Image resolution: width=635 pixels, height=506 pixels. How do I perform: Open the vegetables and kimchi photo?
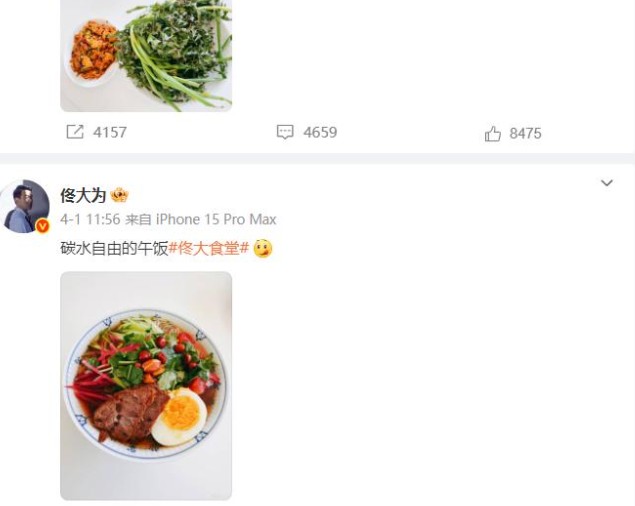pos(146,56)
